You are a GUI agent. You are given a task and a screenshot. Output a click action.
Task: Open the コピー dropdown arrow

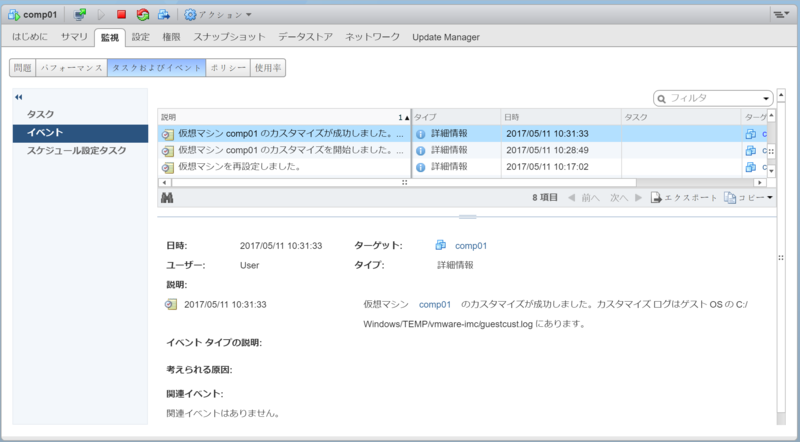(x=770, y=198)
